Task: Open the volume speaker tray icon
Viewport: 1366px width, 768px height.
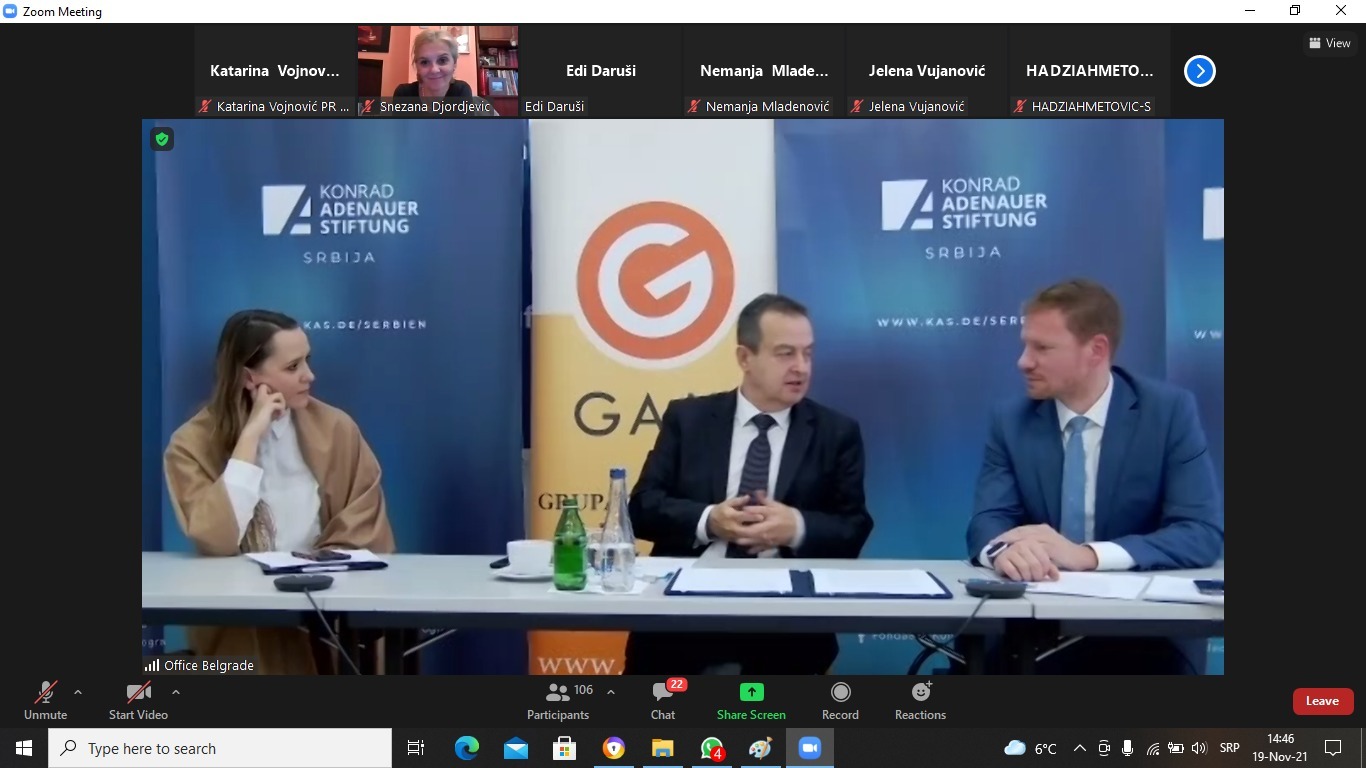Action: coord(1199,748)
